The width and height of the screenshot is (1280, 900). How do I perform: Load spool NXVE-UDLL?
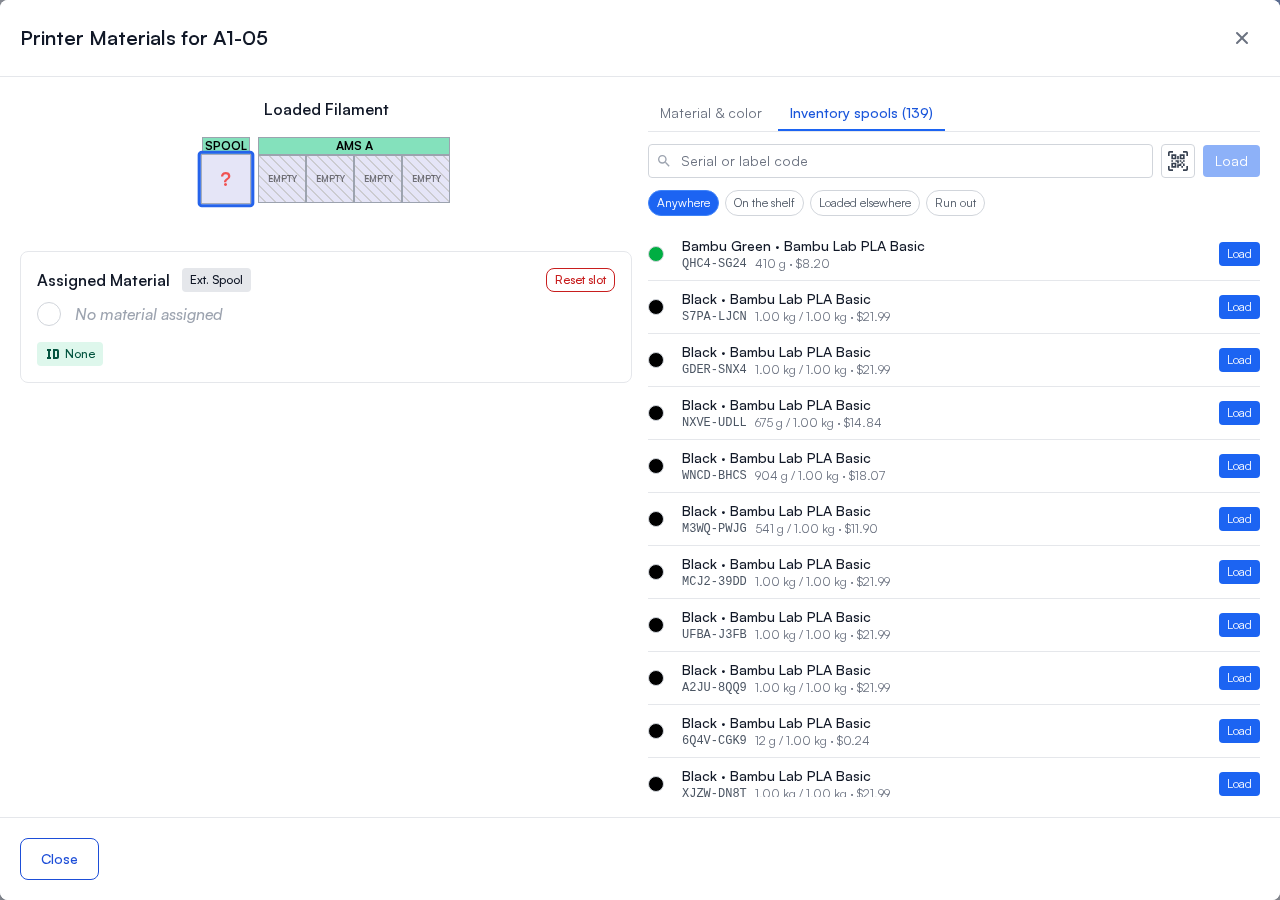point(1239,413)
